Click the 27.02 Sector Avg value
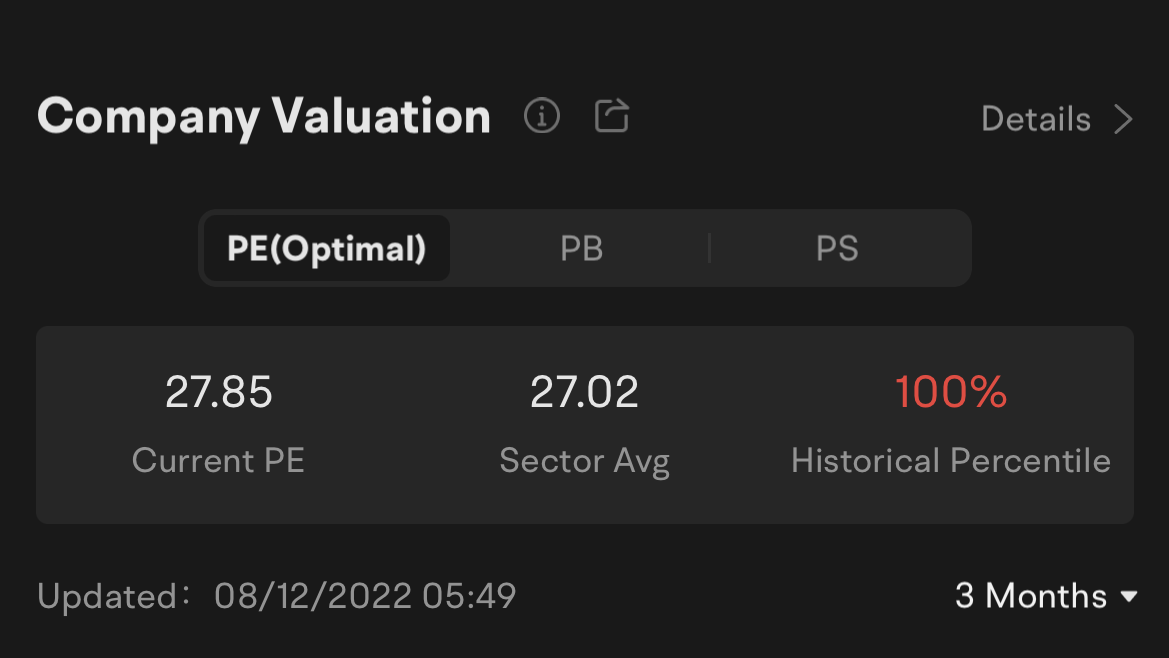The height and width of the screenshot is (658, 1169). point(584,392)
